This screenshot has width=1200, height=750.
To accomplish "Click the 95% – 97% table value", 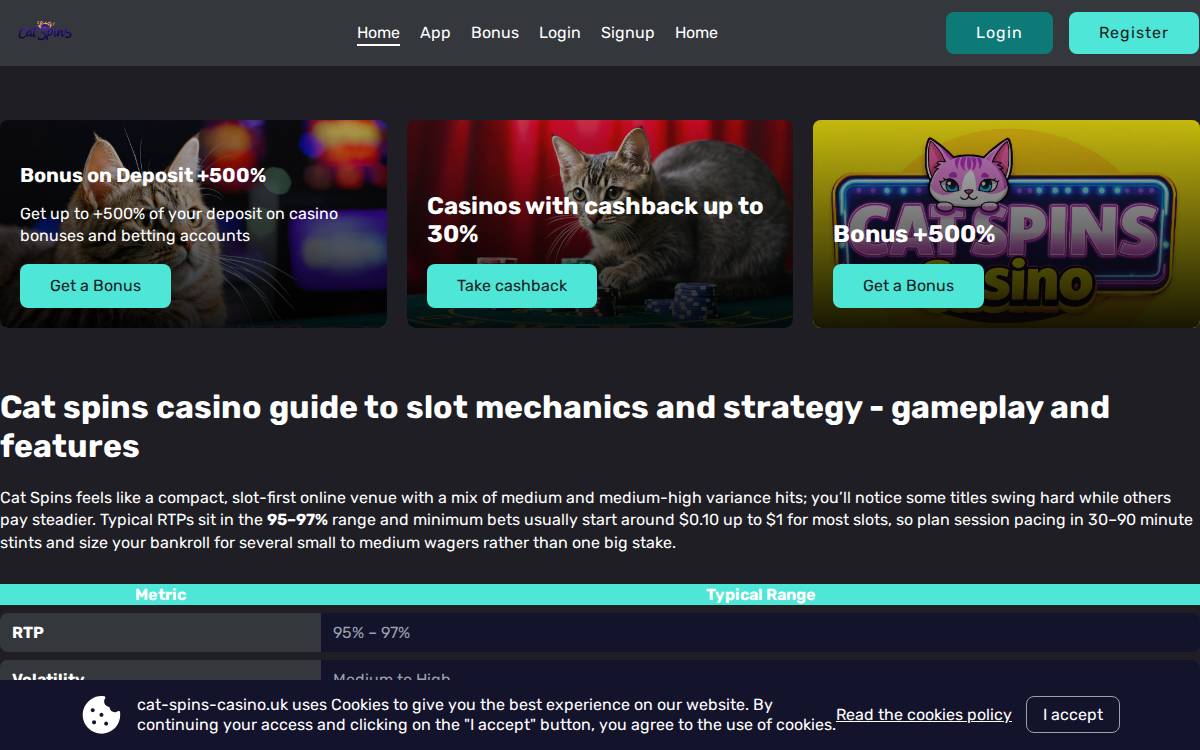I will click(371, 632).
